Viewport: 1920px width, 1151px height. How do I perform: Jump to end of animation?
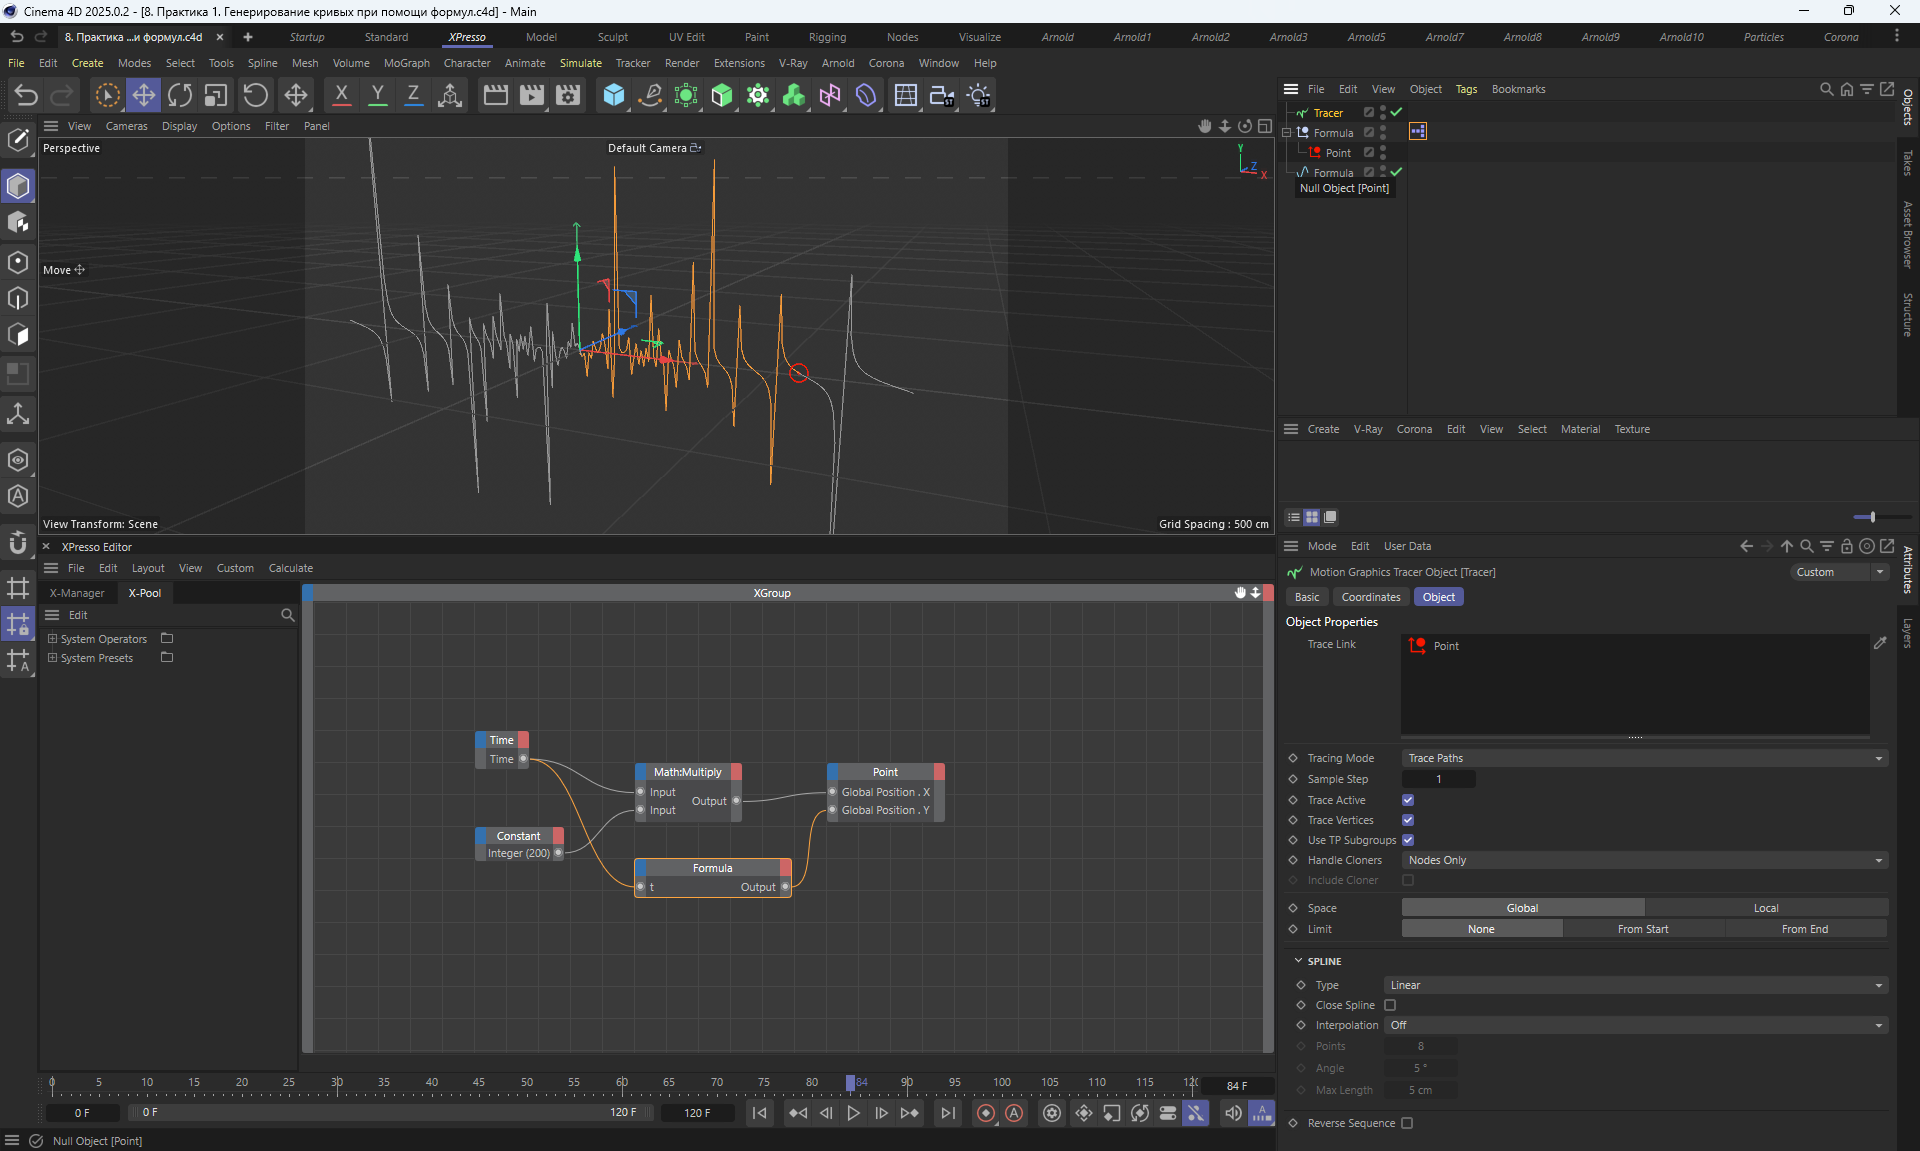click(947, 1113)
